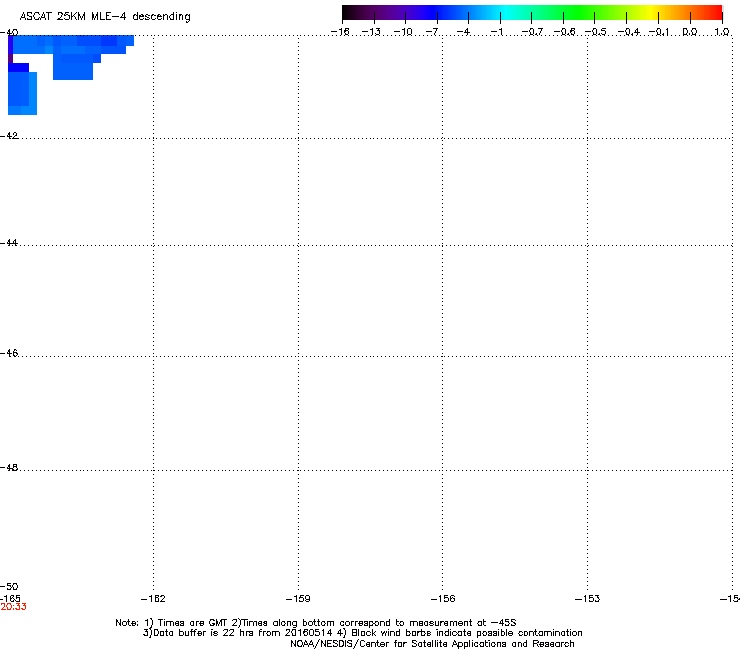Click the "Times are GMT" note line
Screen dimensions: 740x650
[x=316, y=623]
